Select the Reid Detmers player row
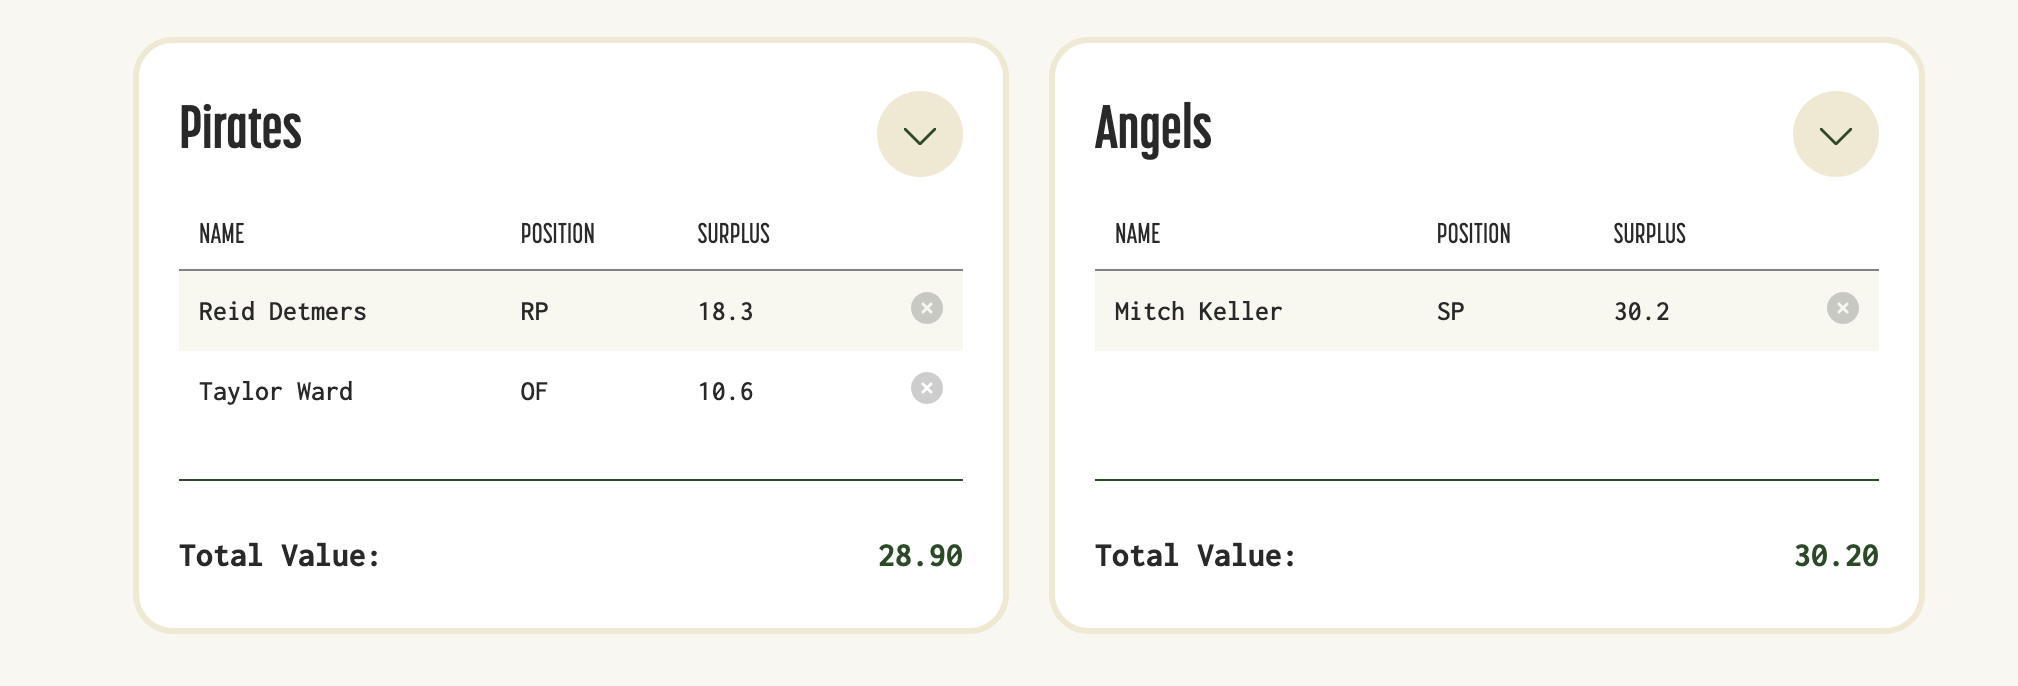Image resolution: width=2018 pixels, height=686 pixels. click(x=571, y=311)
